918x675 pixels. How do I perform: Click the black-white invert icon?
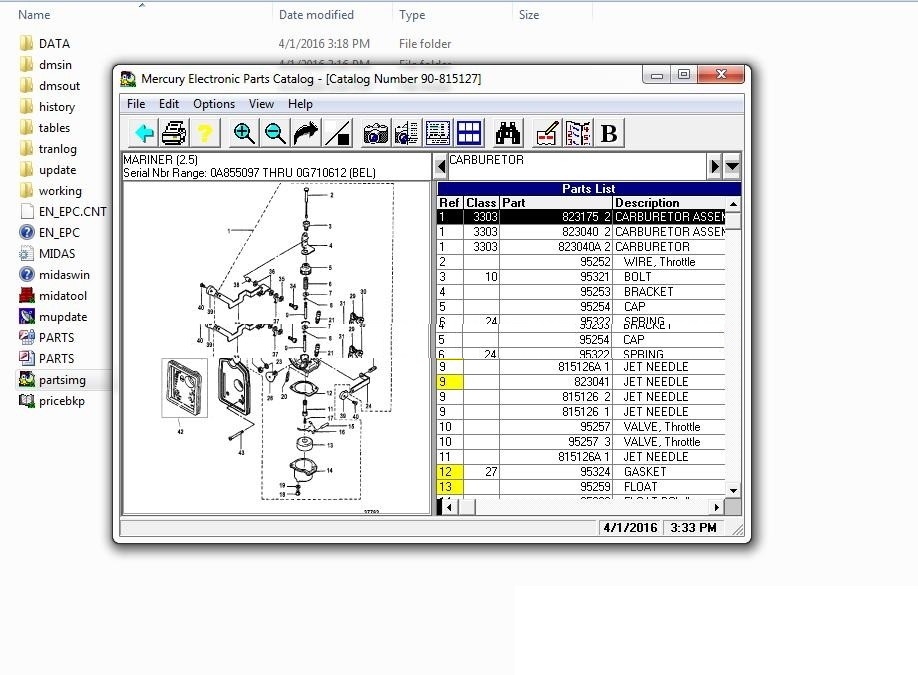pos(337,133)
